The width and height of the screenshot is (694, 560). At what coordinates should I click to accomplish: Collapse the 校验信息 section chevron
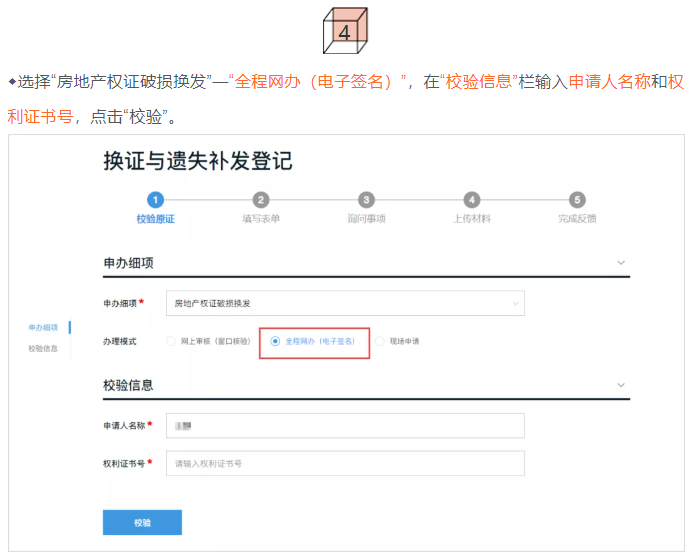point(620,385)
